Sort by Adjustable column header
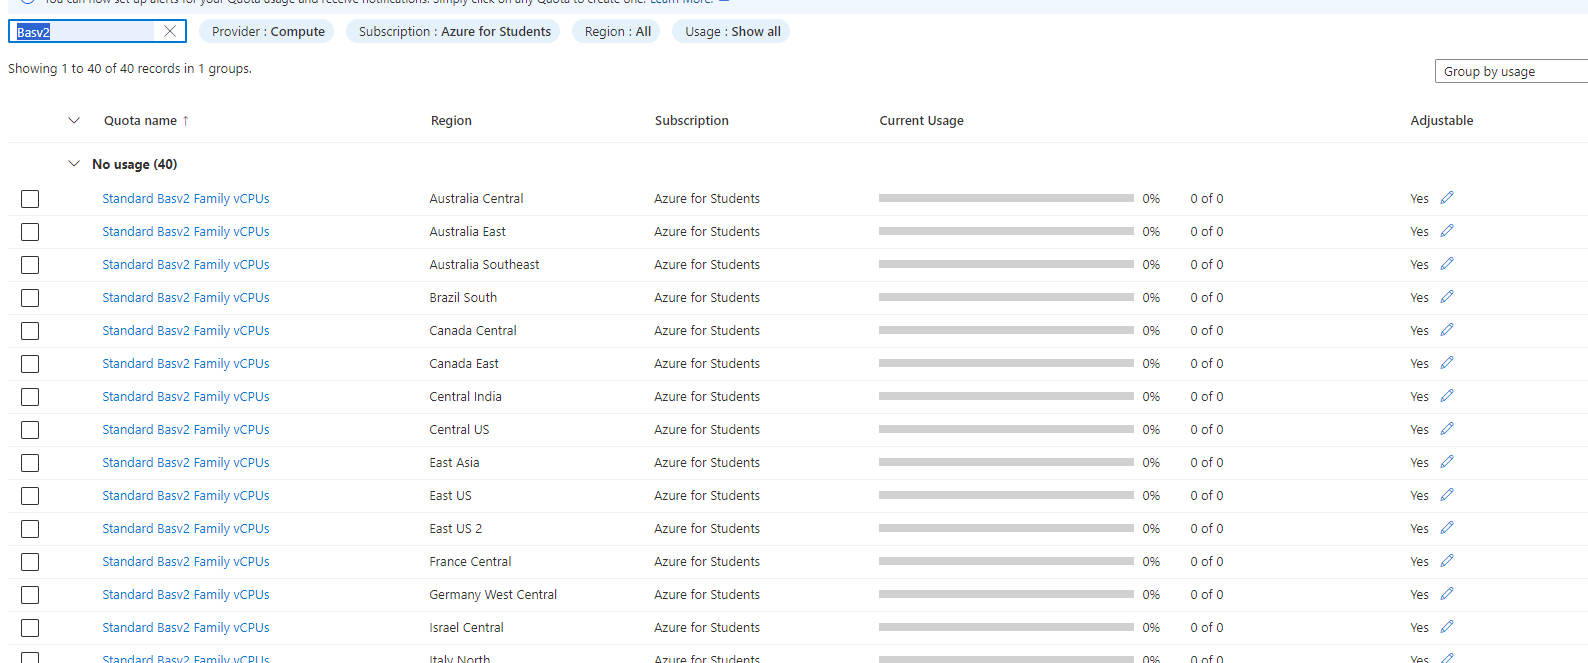 tap(1441, 120)
